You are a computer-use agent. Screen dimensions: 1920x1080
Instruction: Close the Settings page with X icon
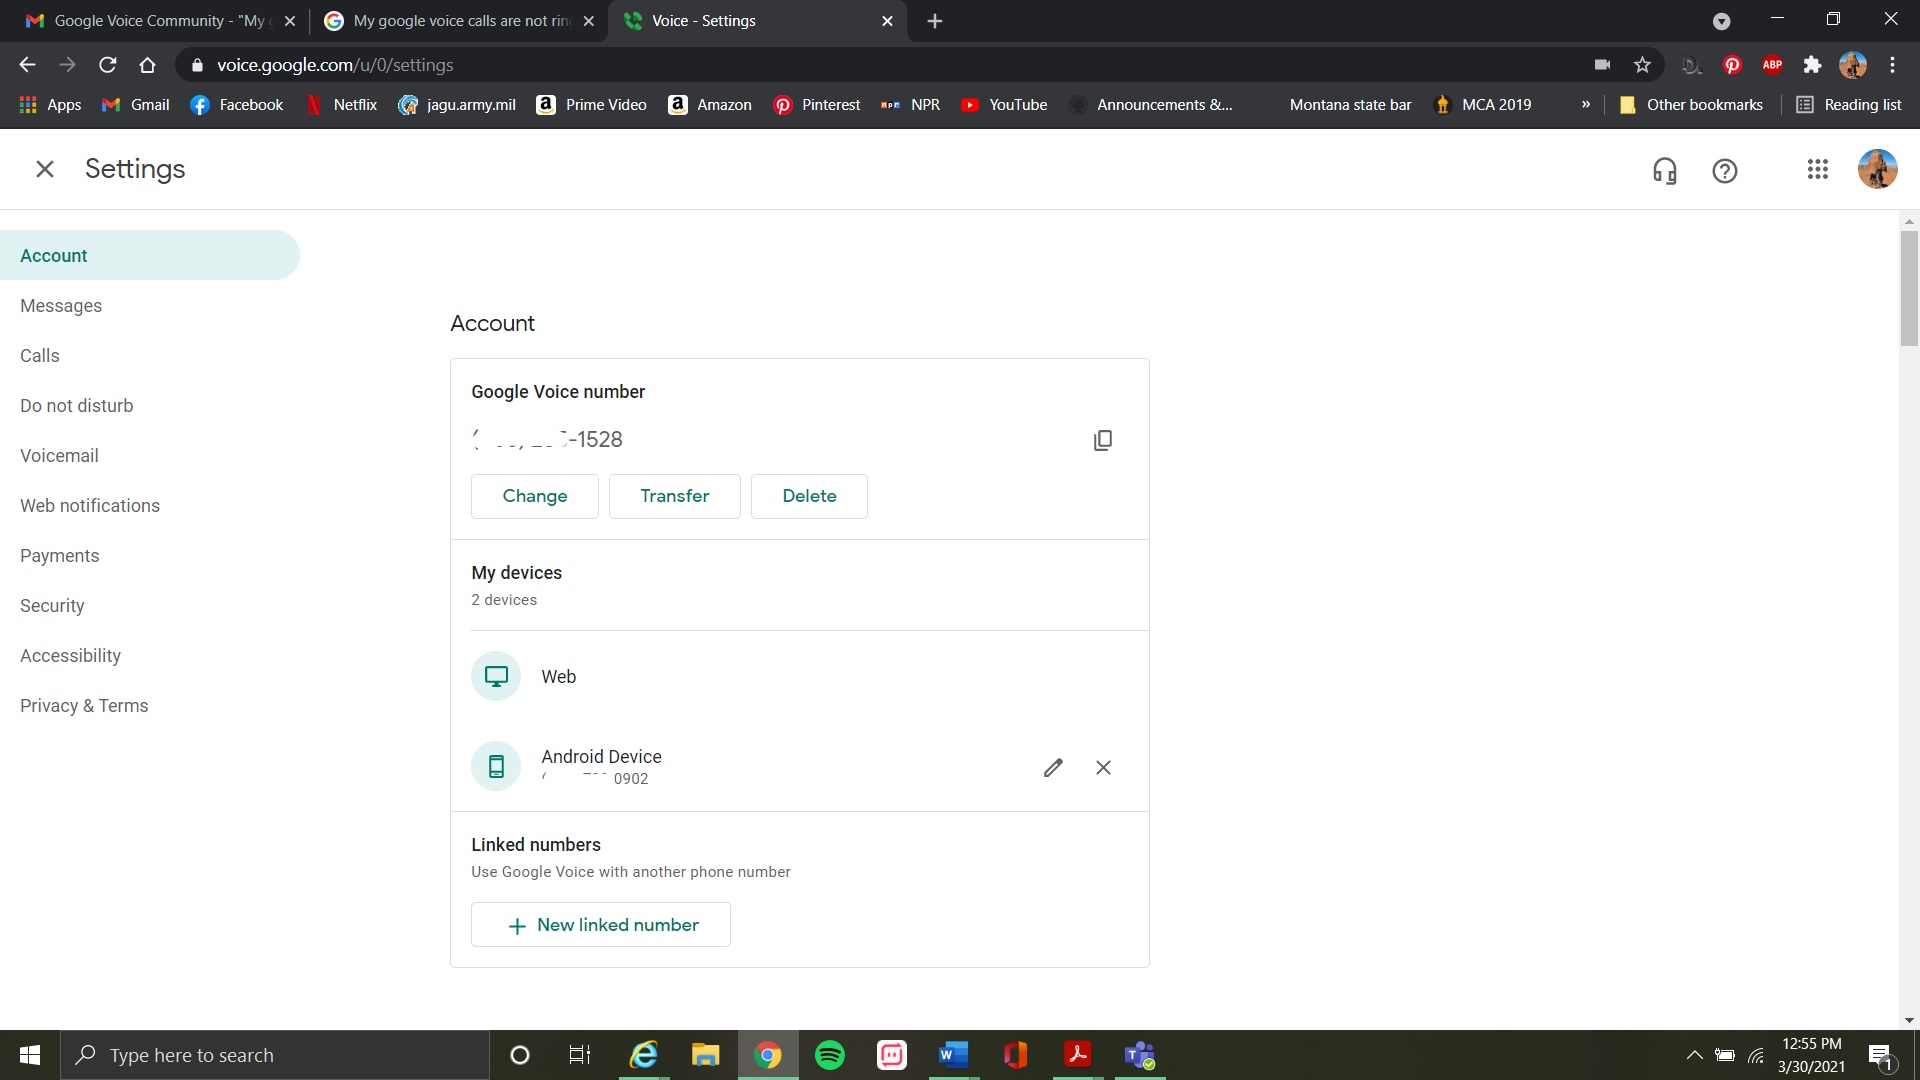point(45,169)
